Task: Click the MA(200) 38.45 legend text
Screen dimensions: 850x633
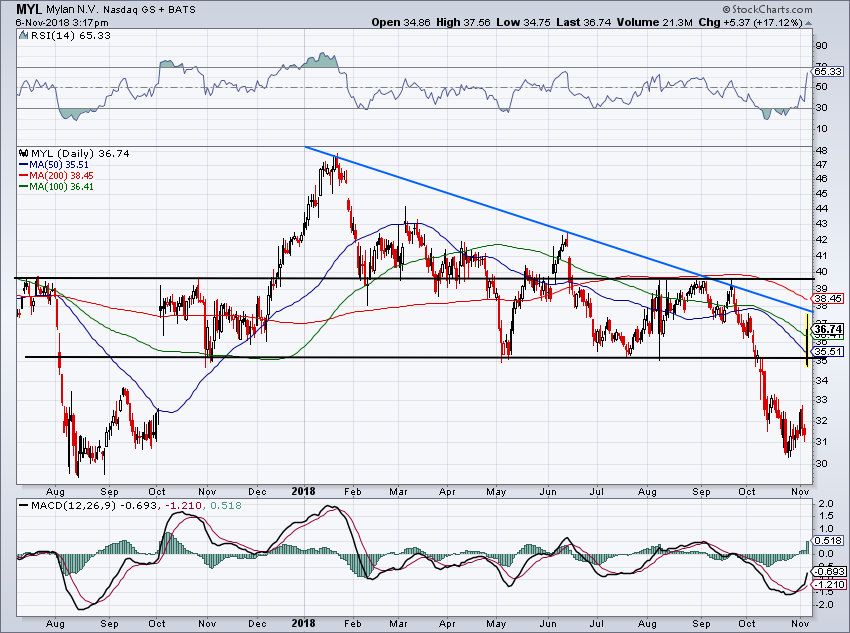Action: point(61,176)
